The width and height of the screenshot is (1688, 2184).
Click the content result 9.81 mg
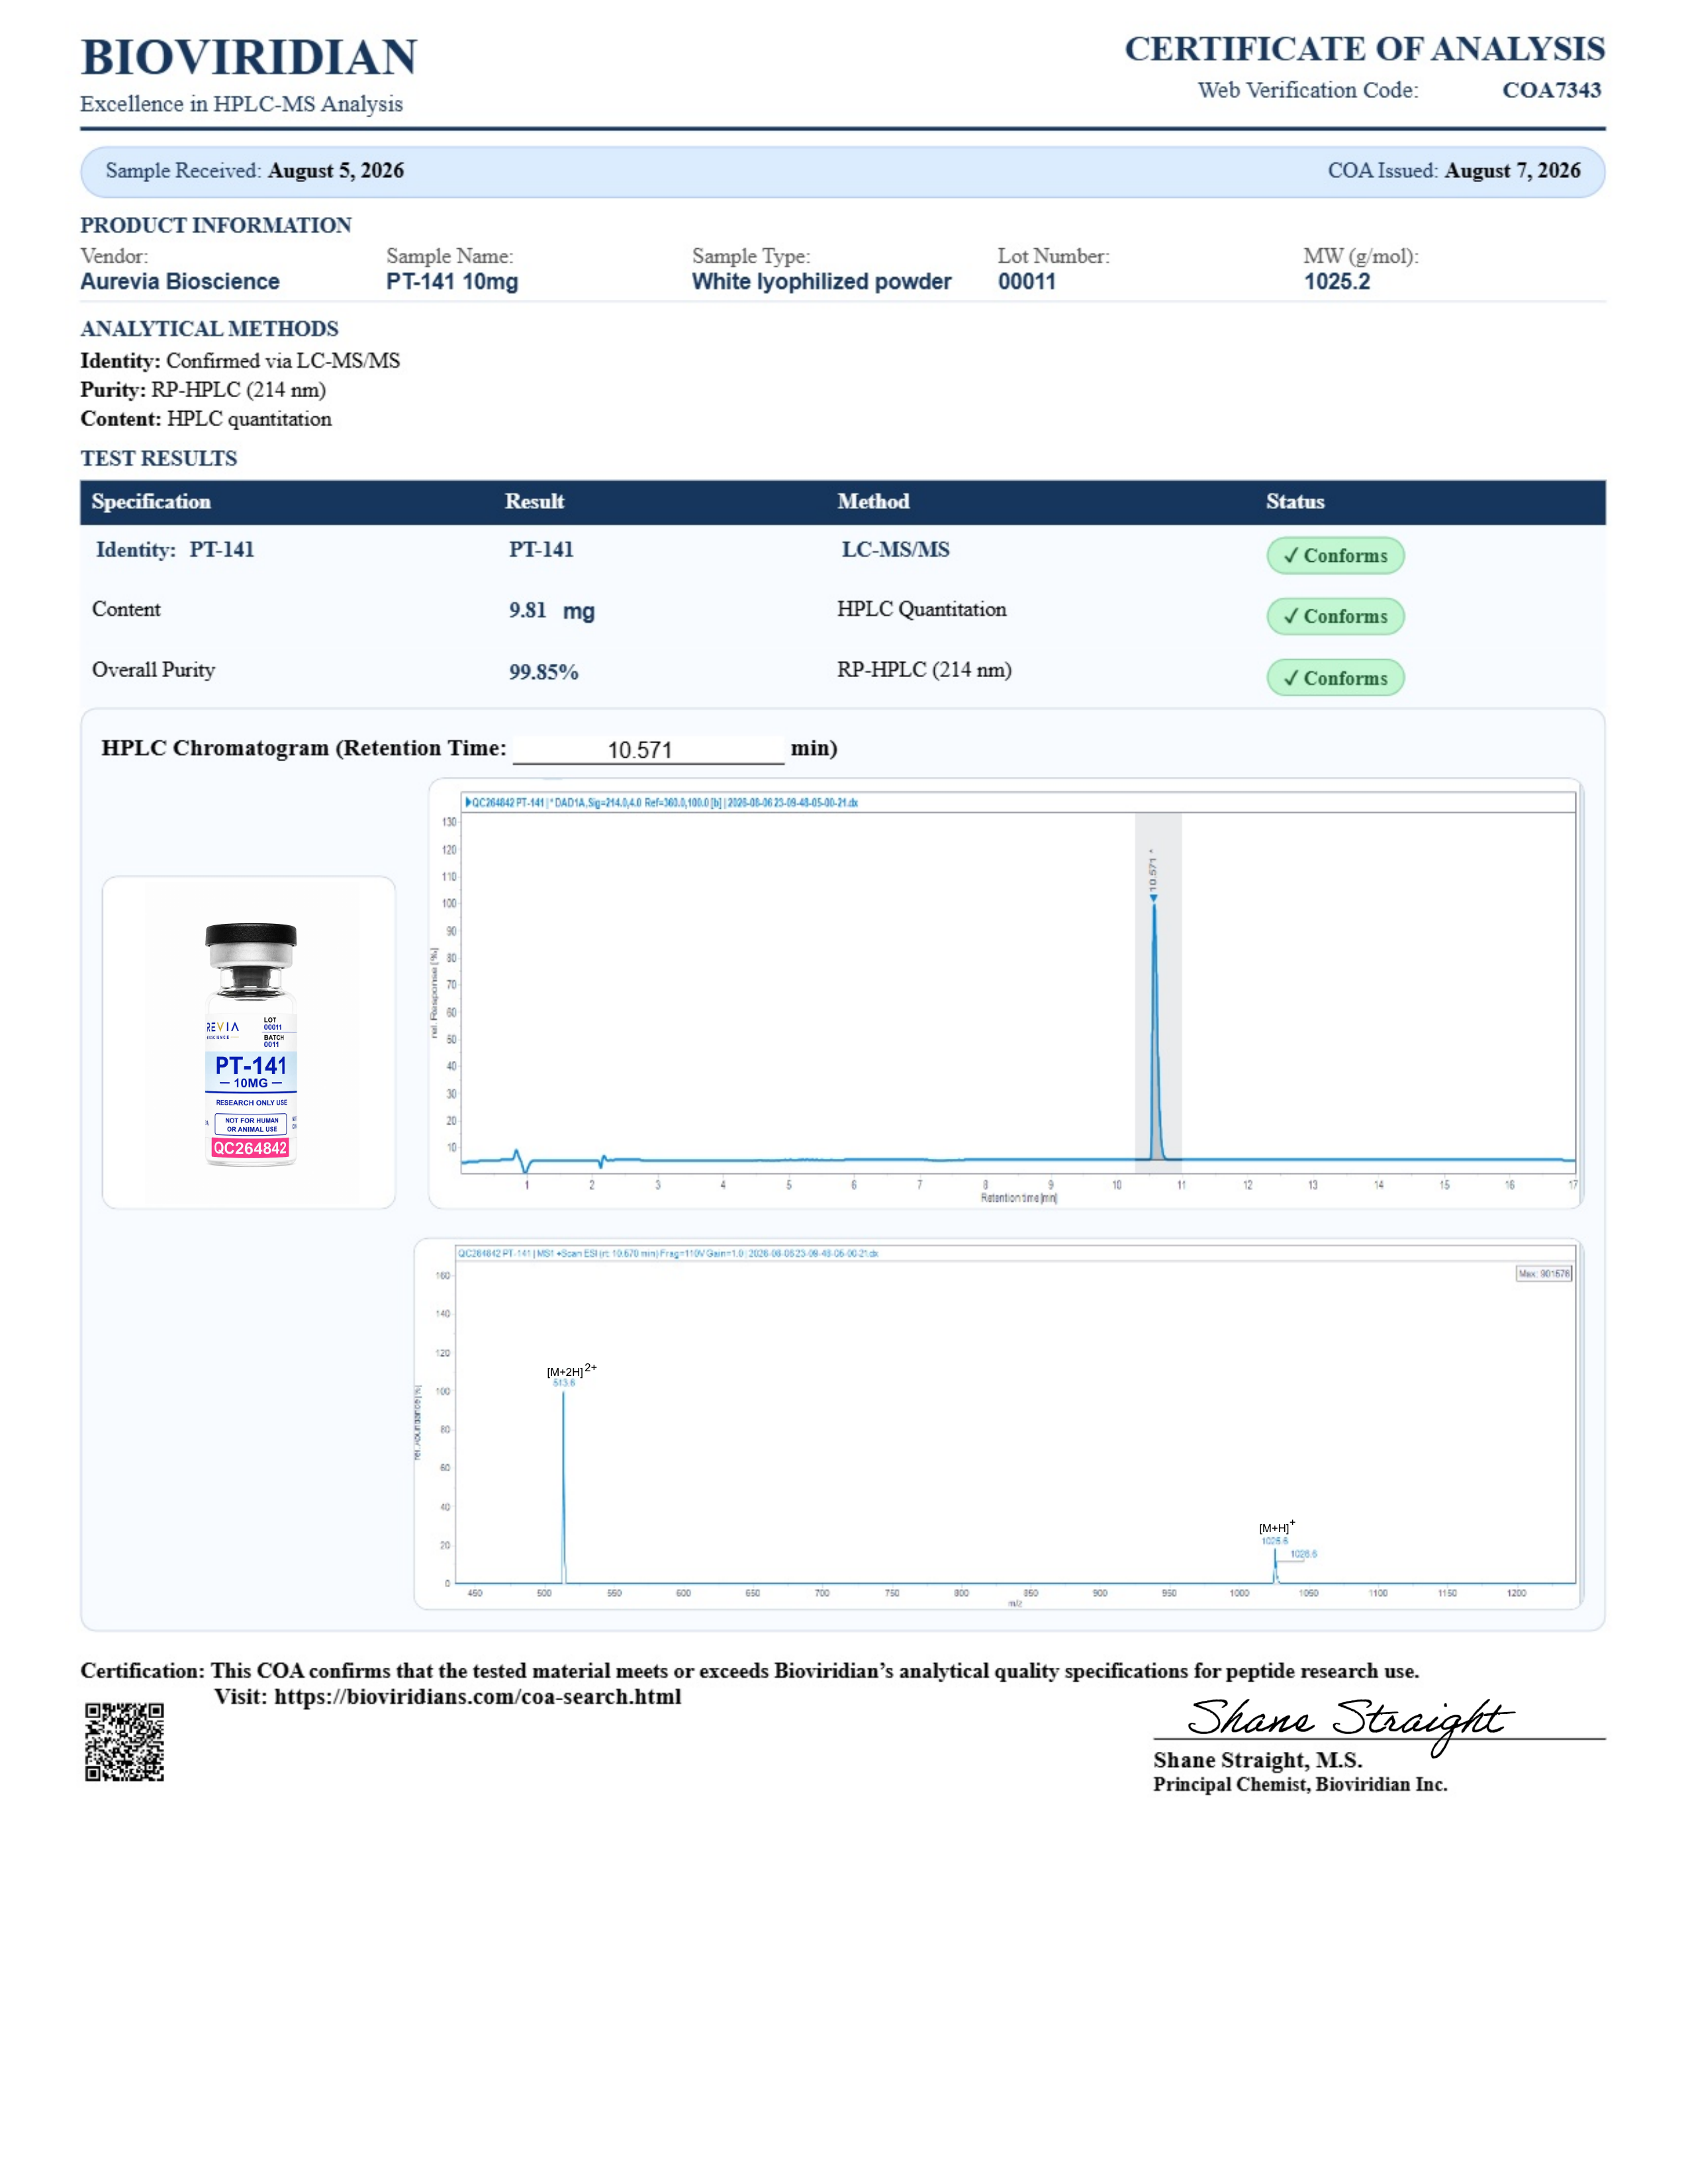click(551, 611)
